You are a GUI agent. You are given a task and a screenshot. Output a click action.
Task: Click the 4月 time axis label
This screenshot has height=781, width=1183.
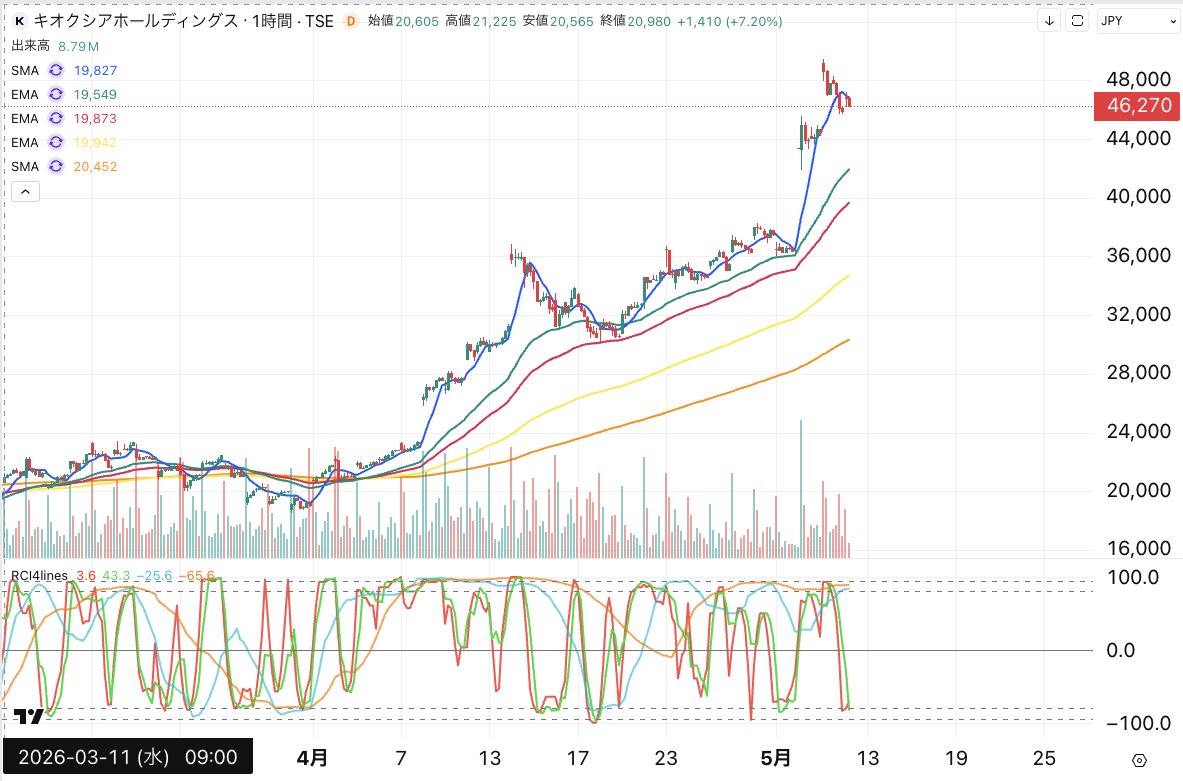[x=312, y=758]
